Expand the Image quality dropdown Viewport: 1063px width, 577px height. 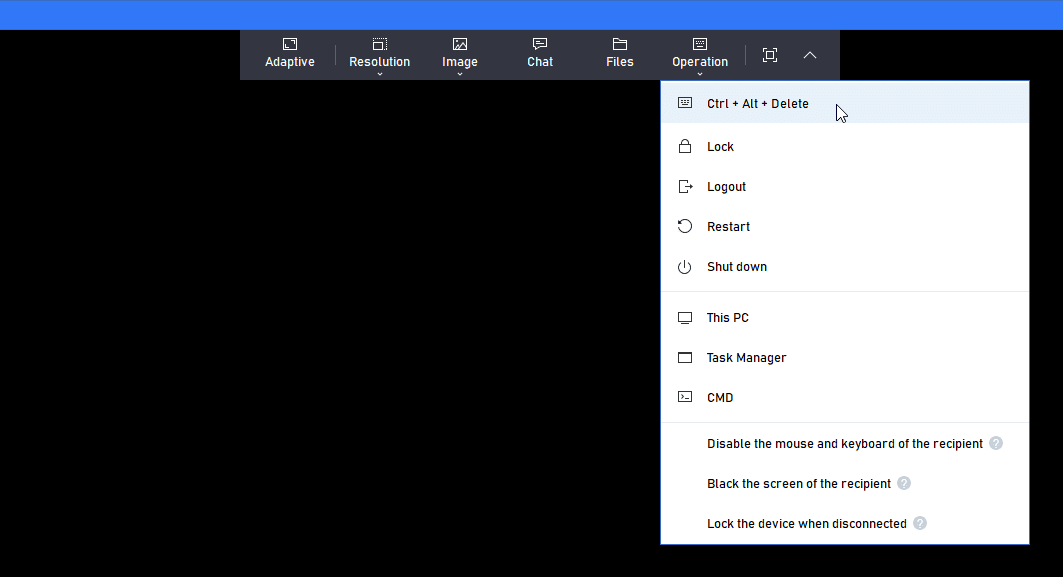460,55
